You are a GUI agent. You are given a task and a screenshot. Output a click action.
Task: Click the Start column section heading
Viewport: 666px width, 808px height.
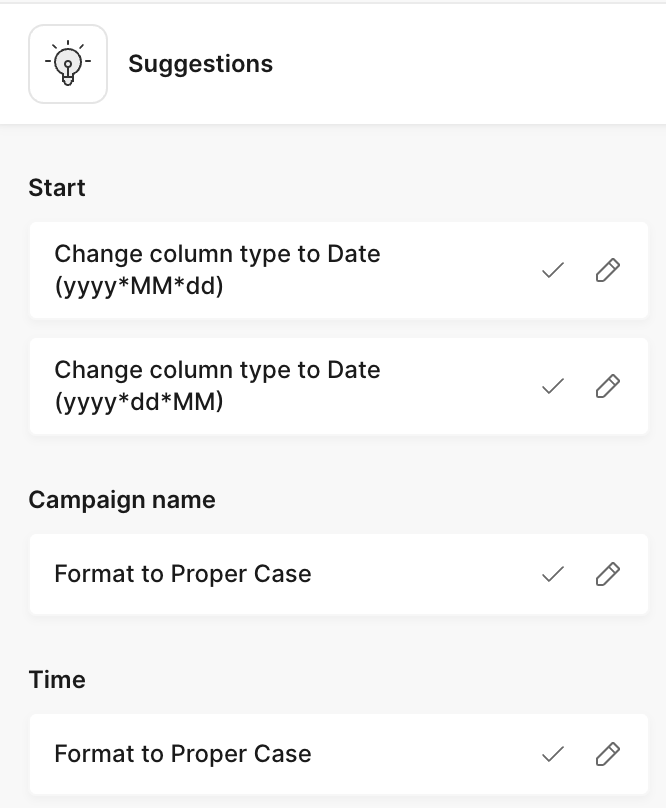click(x=57, y=188)
